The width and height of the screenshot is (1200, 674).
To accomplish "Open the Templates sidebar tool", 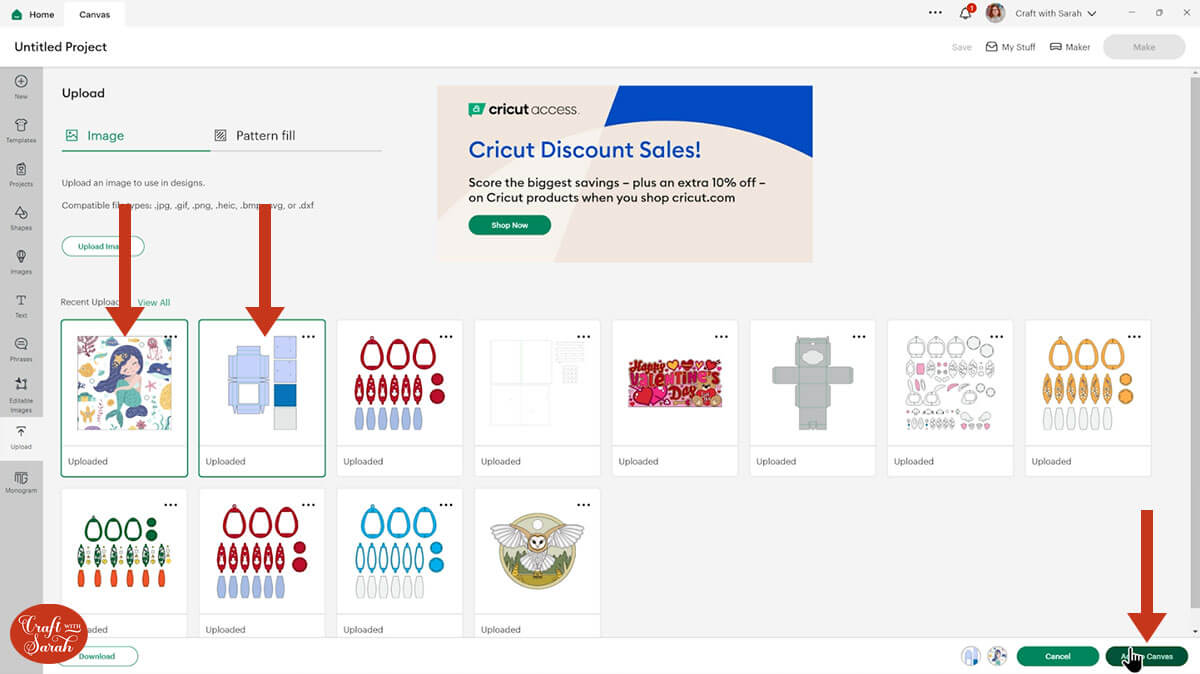I will (21, 130).
